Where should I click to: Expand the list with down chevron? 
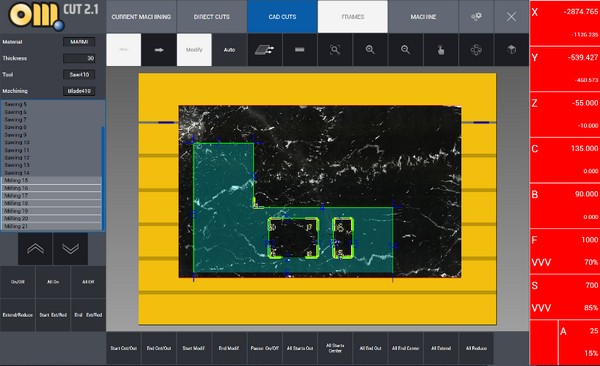click(x=70, y=249)
